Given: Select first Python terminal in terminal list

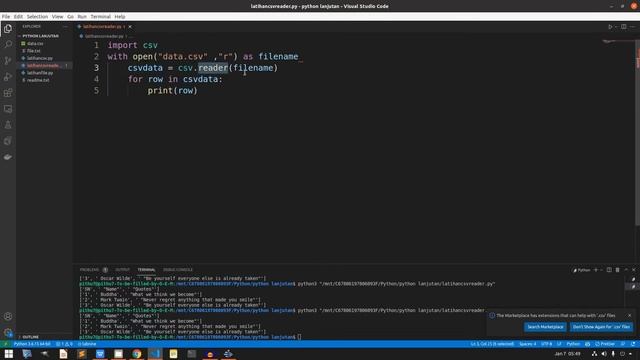Looking at the screenshot, I should (x=633, y=279).
